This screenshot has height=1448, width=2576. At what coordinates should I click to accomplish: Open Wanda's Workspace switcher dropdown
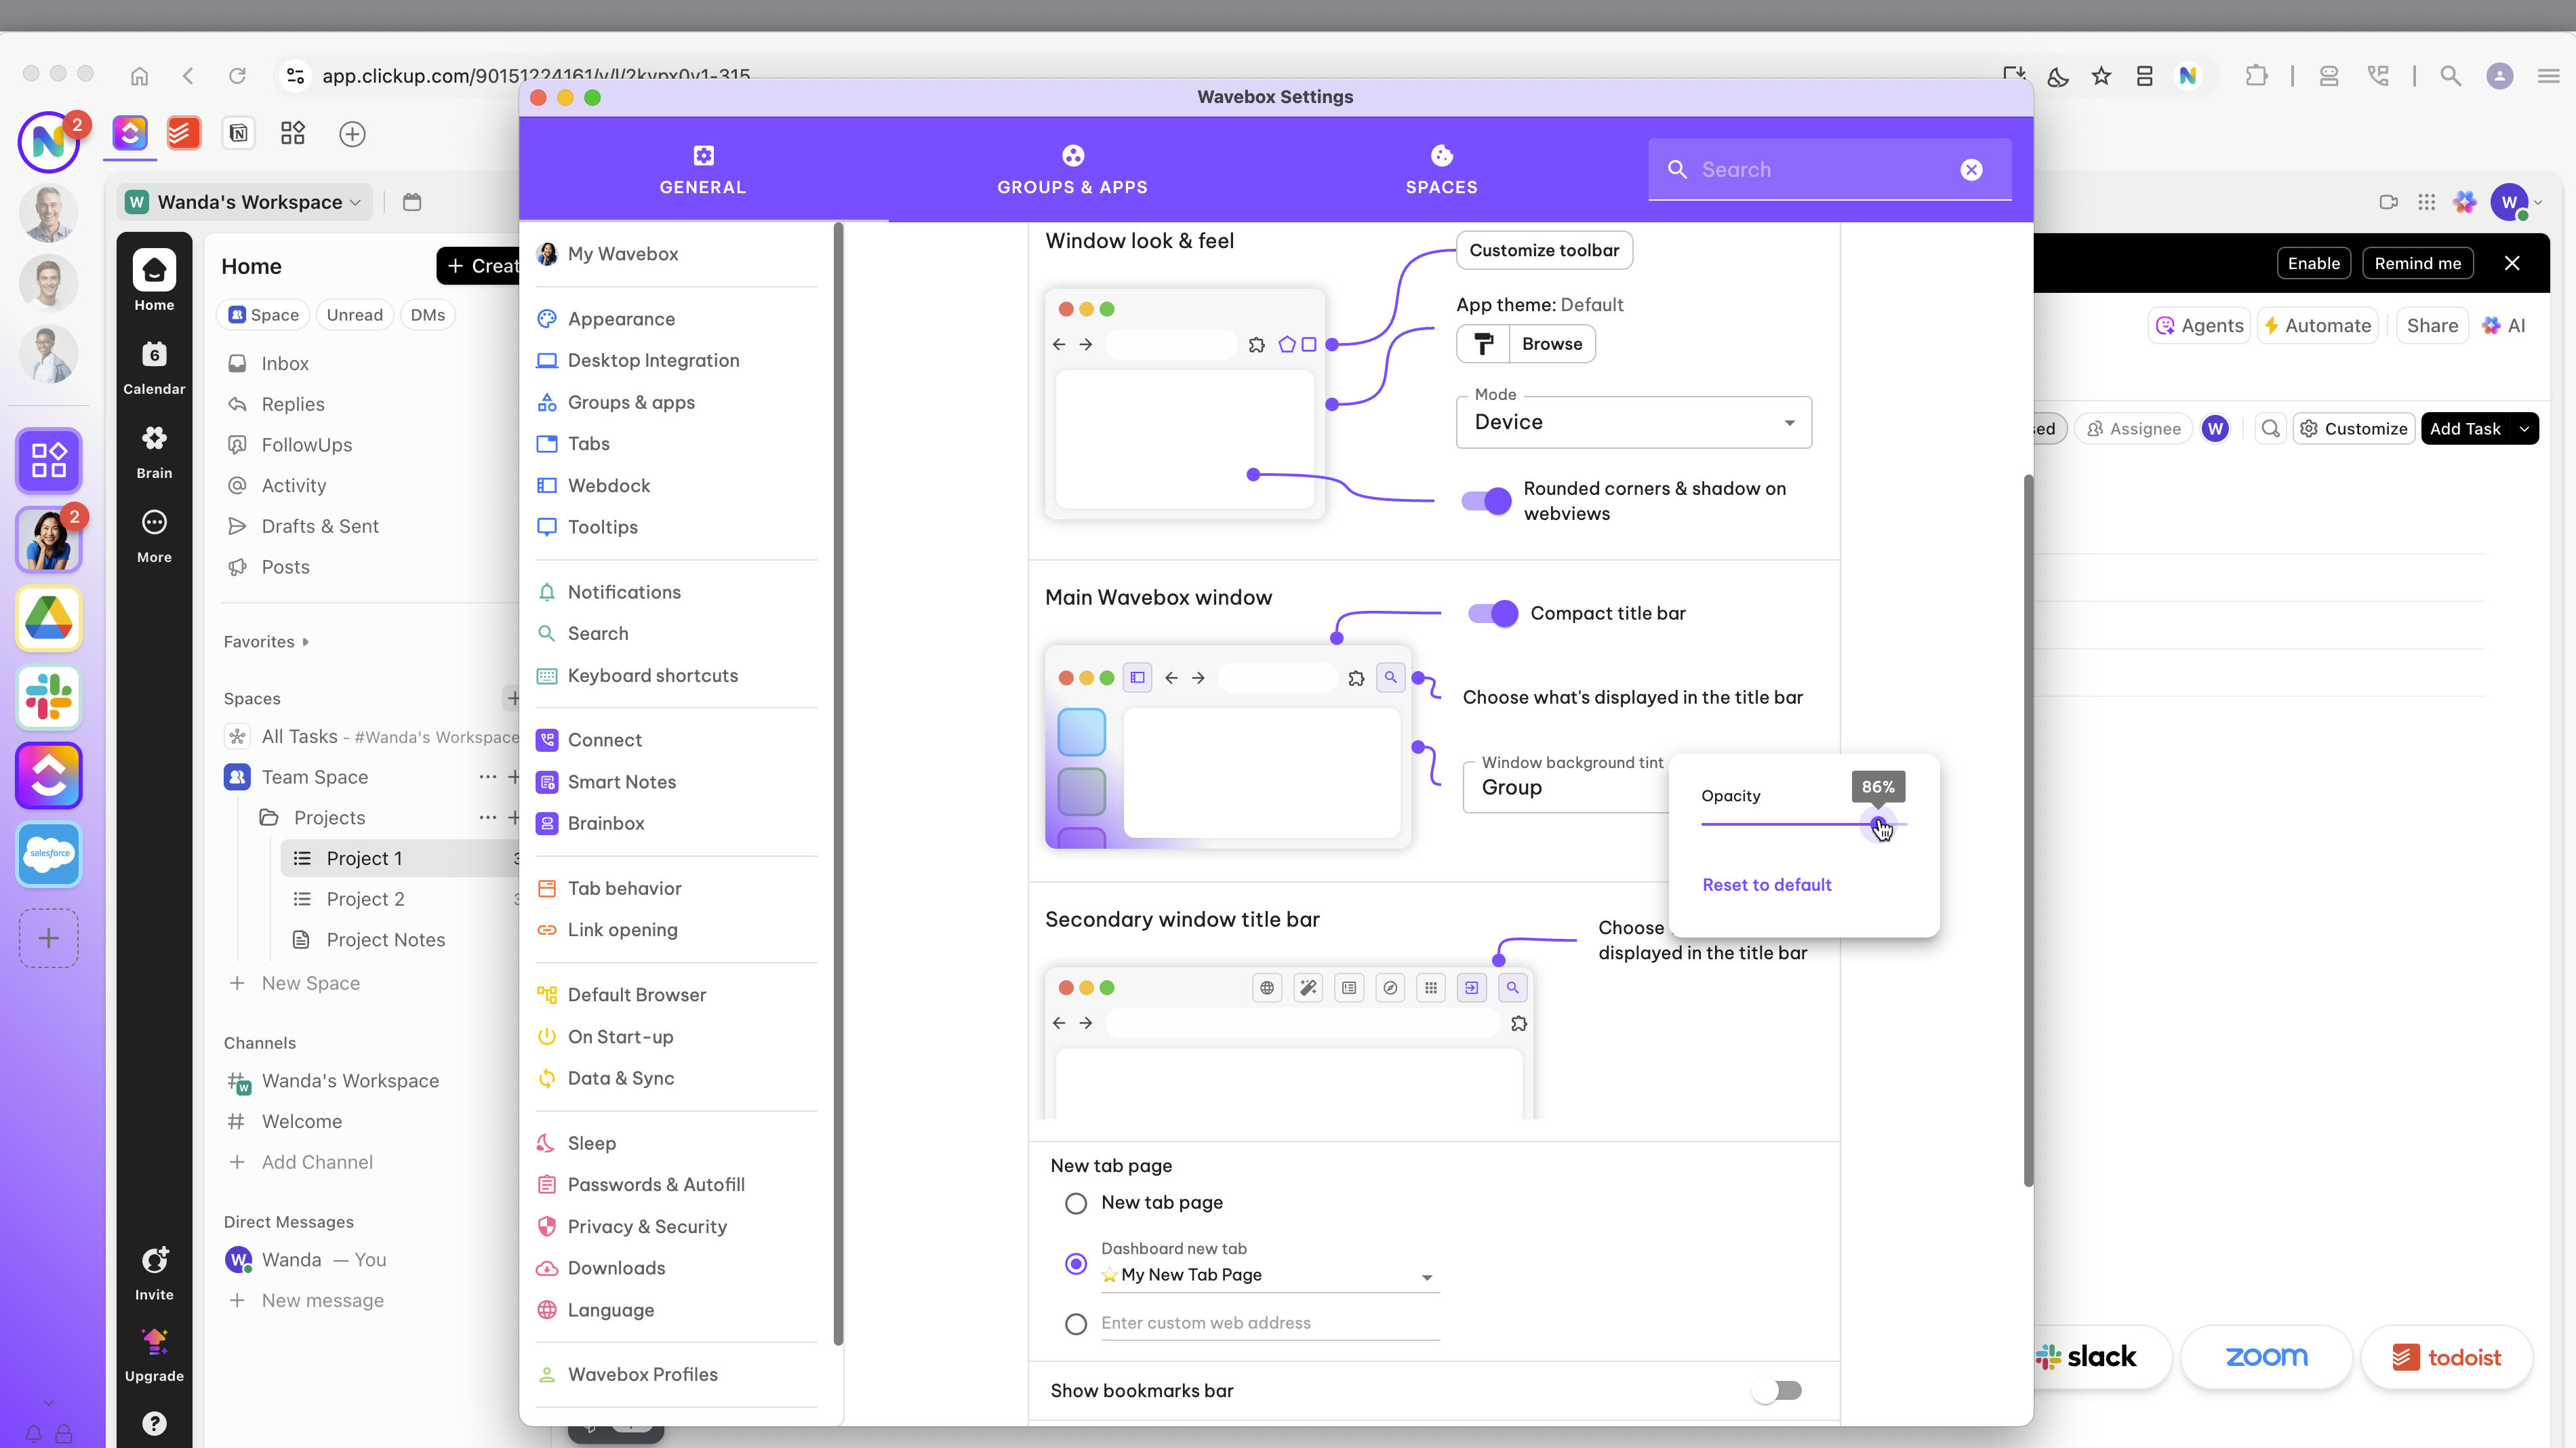(245, 202)
